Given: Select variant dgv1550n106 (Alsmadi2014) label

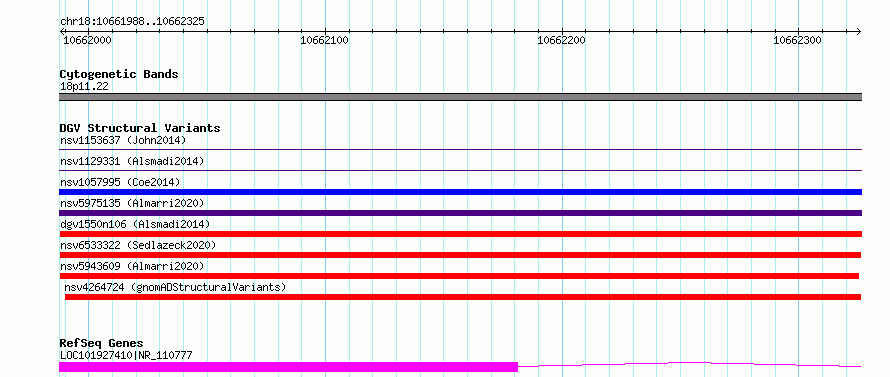Looking at the screenshot, I should (x=135, y=224).
